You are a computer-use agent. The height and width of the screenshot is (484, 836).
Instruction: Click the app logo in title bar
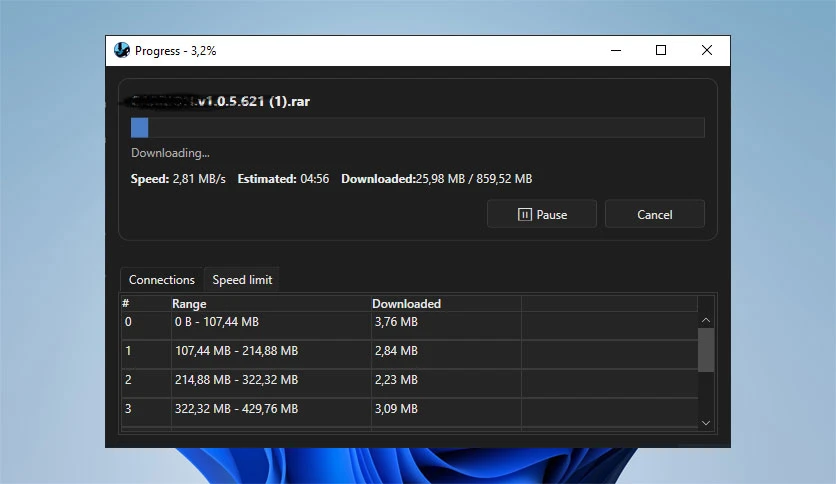(x=122, y=50)
